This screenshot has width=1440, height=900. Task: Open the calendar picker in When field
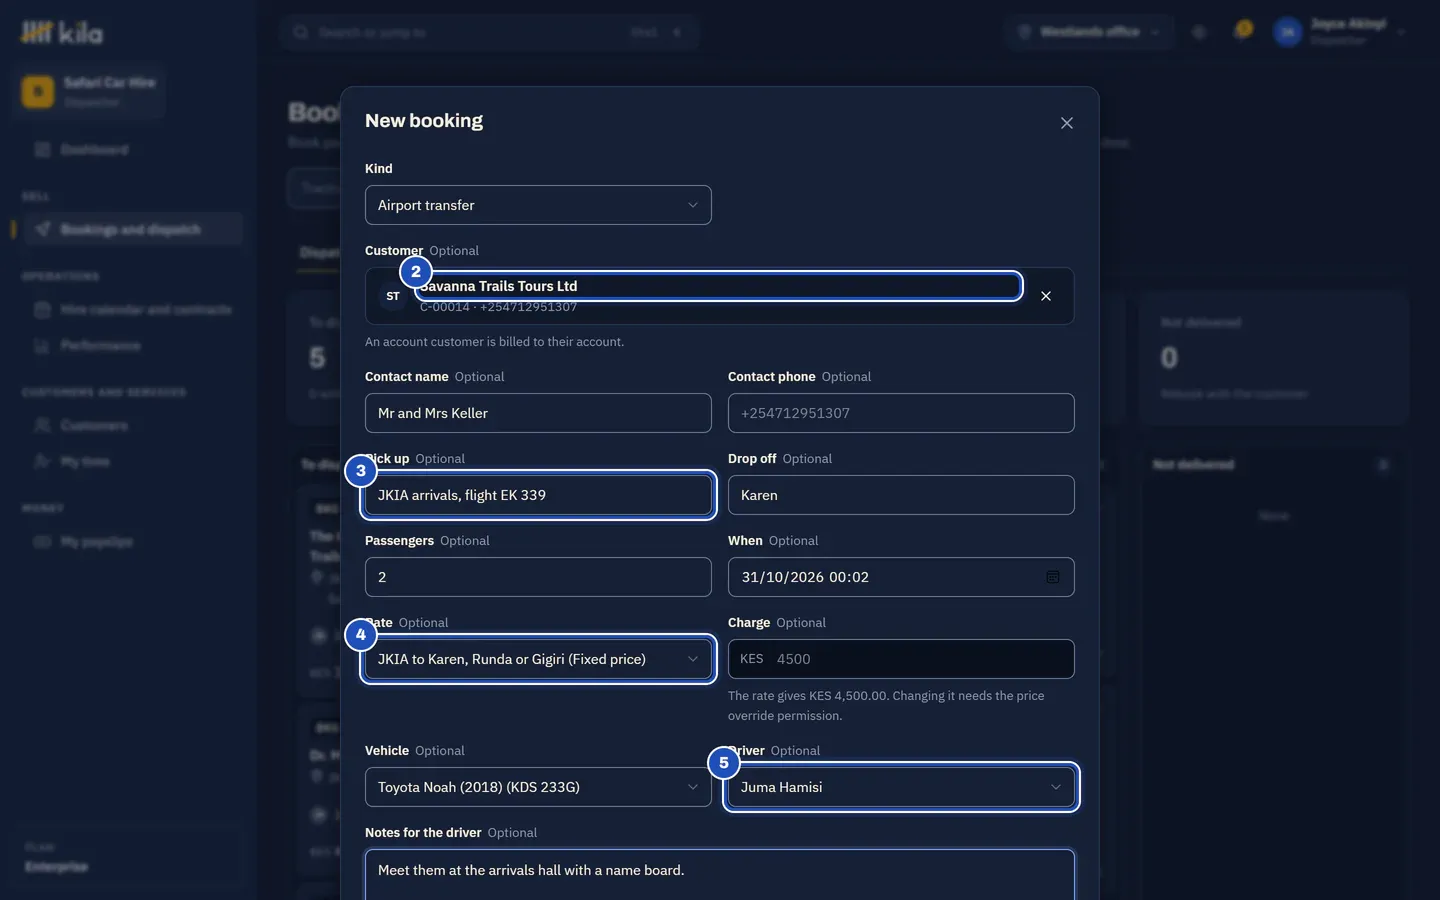click(1053, 577)
